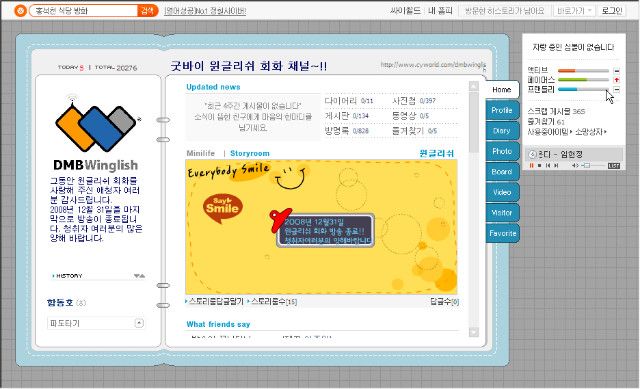Click the orange 검색 search button
The height and width of the screenshot is (389, 640).
click(147, 11)
